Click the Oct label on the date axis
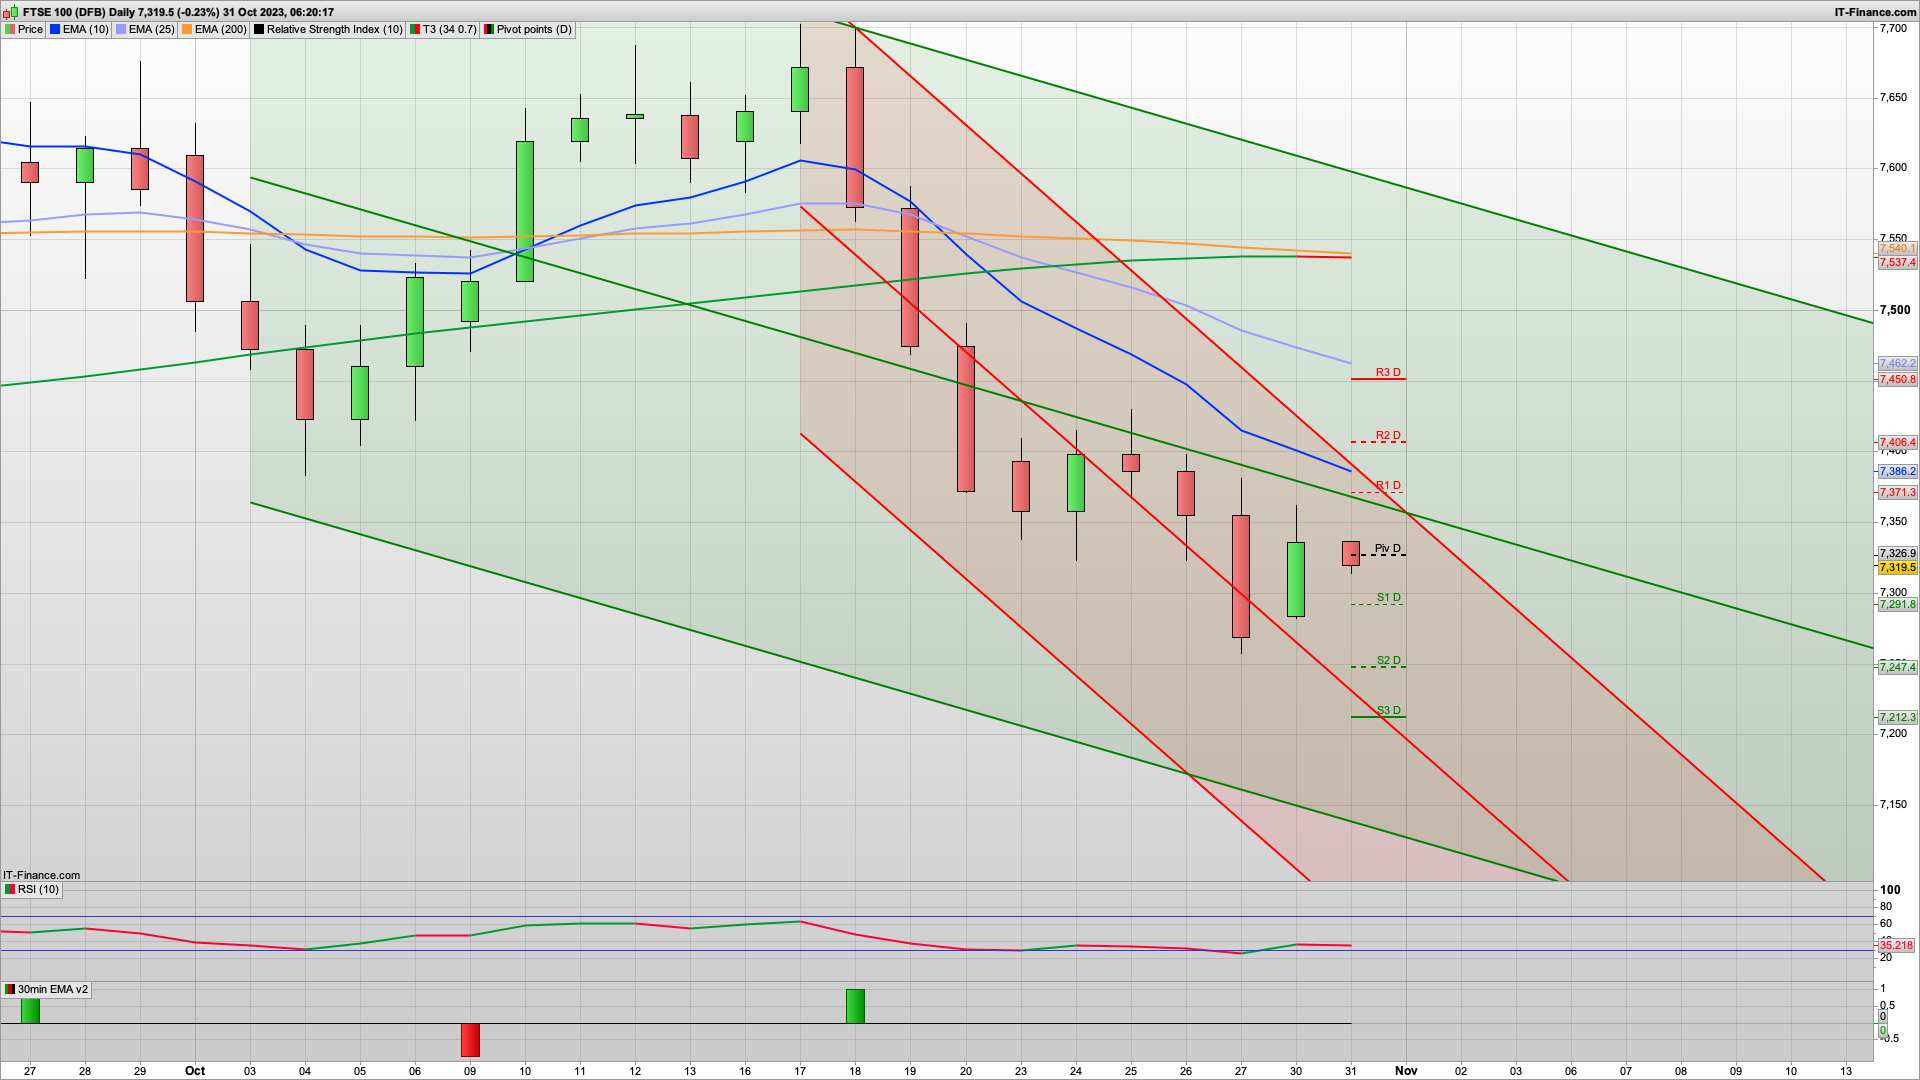 tap(195, 1070)
